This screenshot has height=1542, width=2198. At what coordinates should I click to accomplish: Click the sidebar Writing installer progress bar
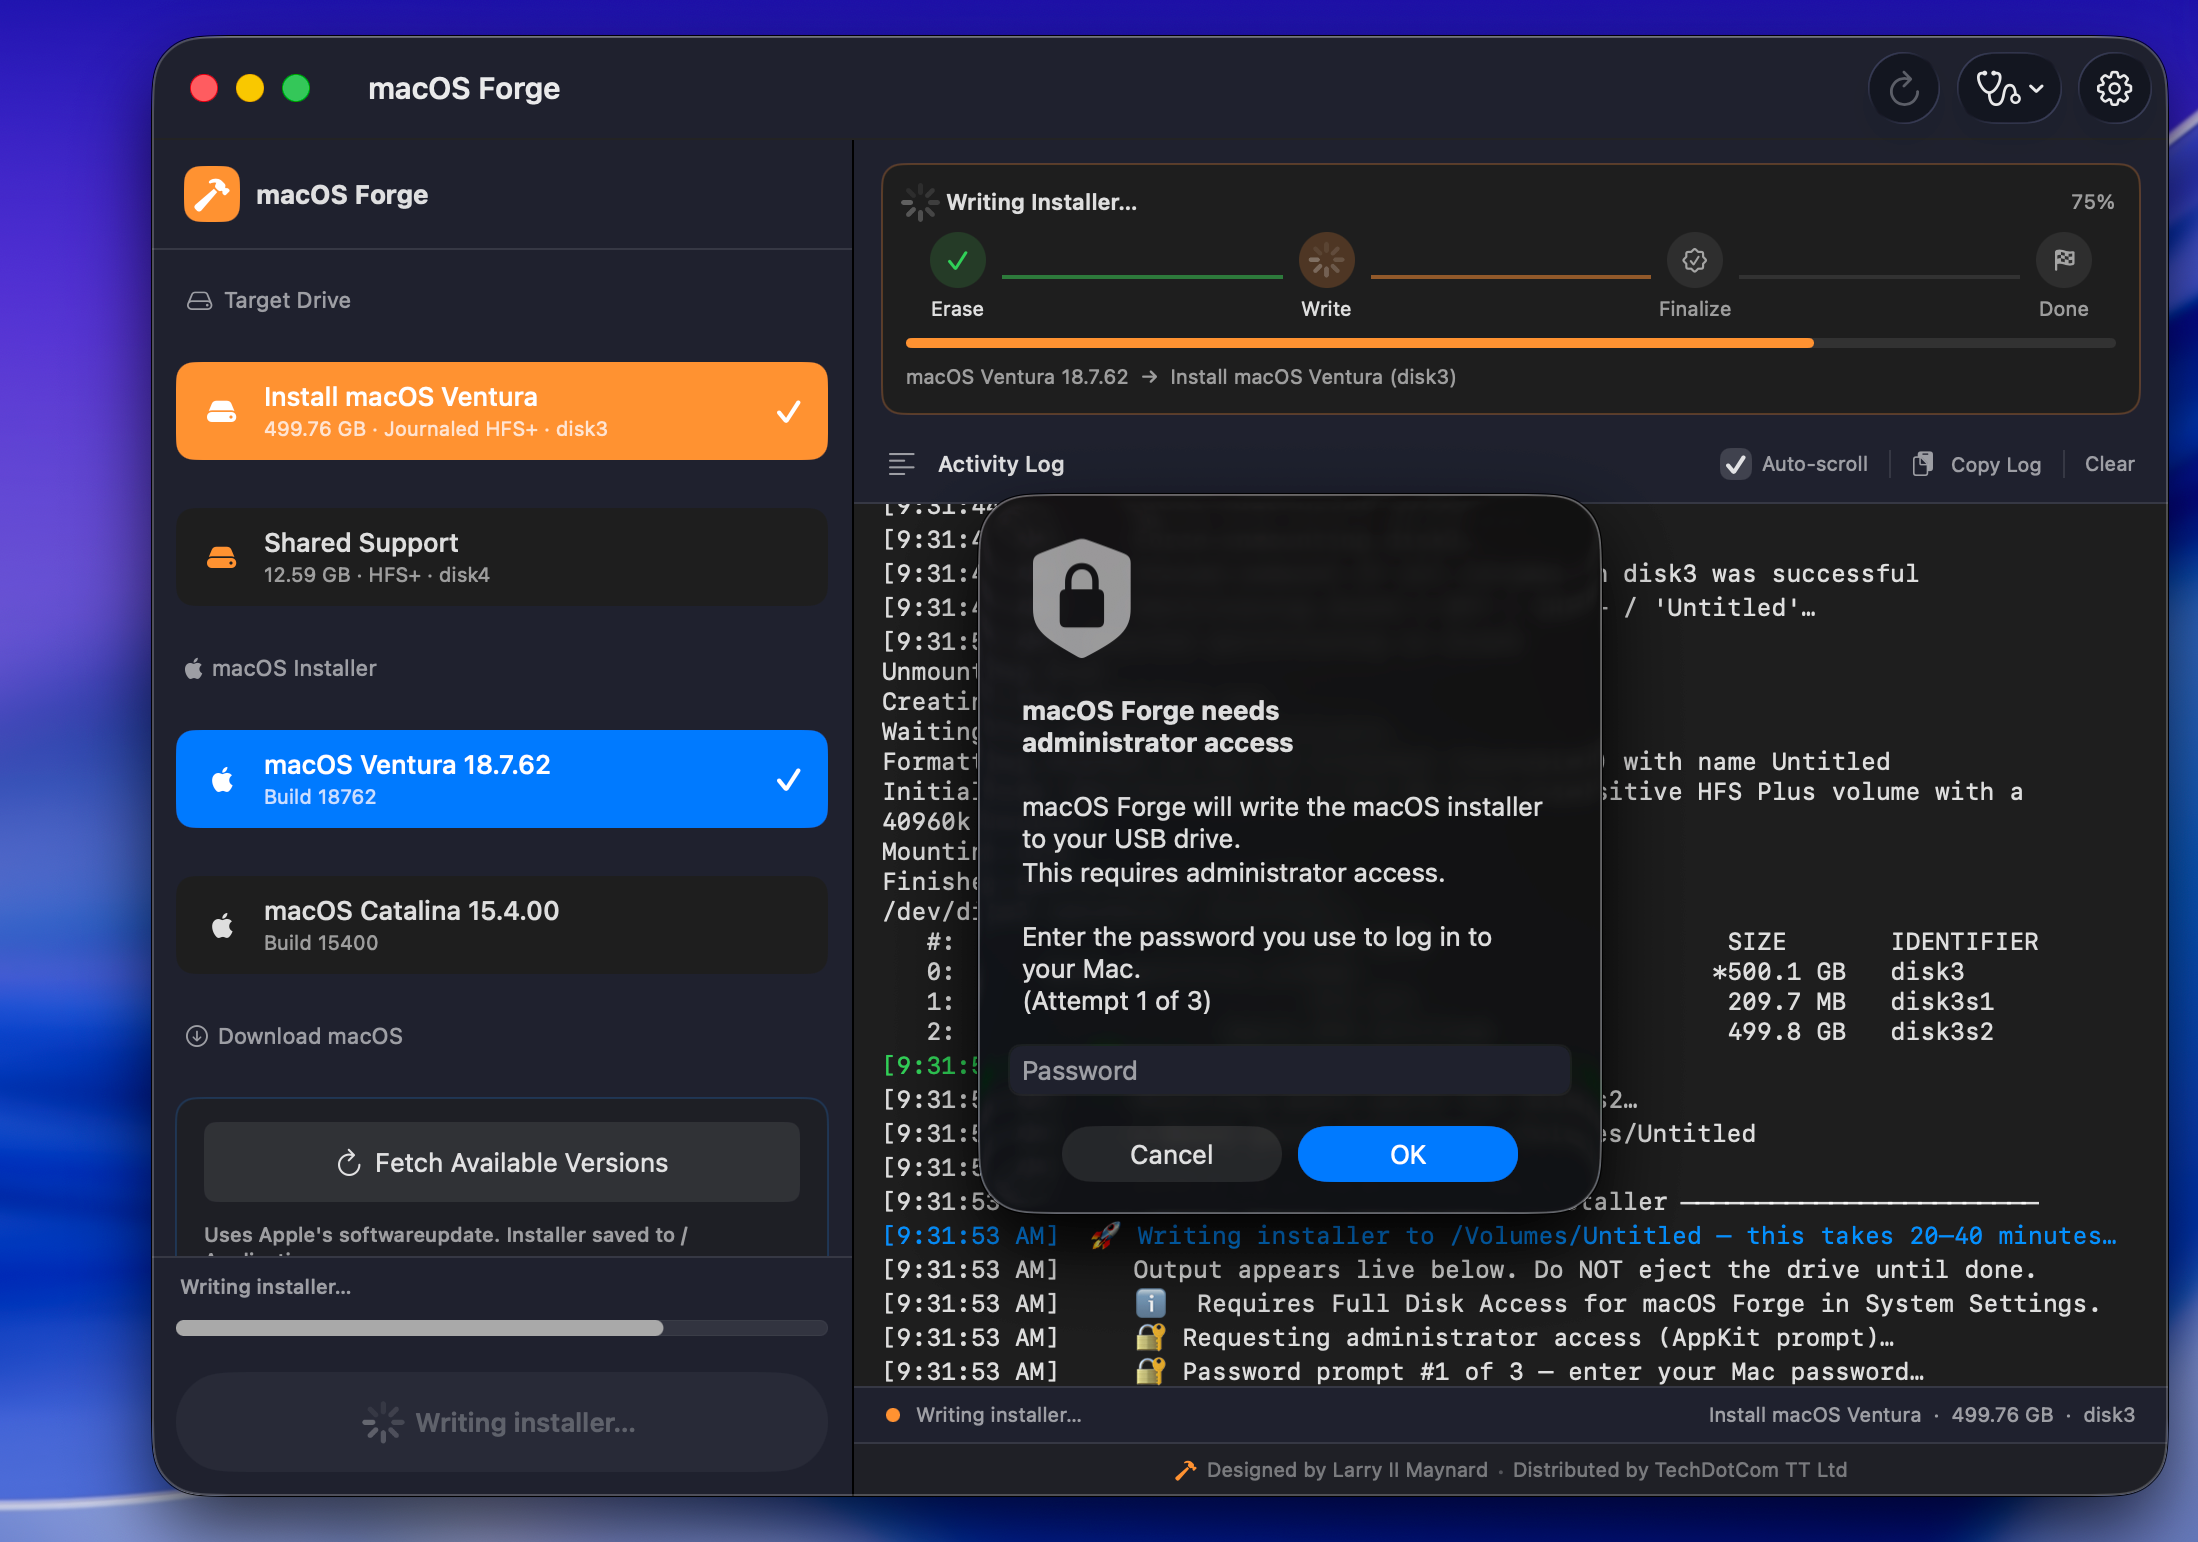click(502, 1328)
